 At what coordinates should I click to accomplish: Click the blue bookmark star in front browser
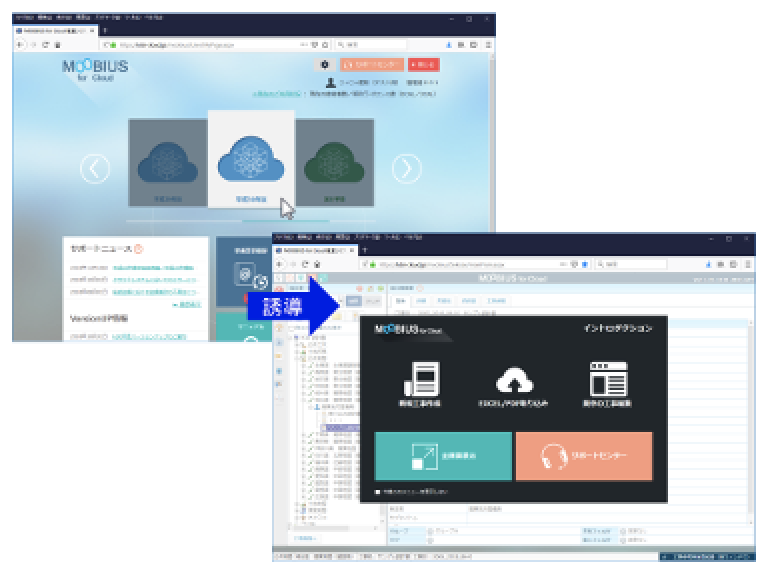click(x=585, y=264)
